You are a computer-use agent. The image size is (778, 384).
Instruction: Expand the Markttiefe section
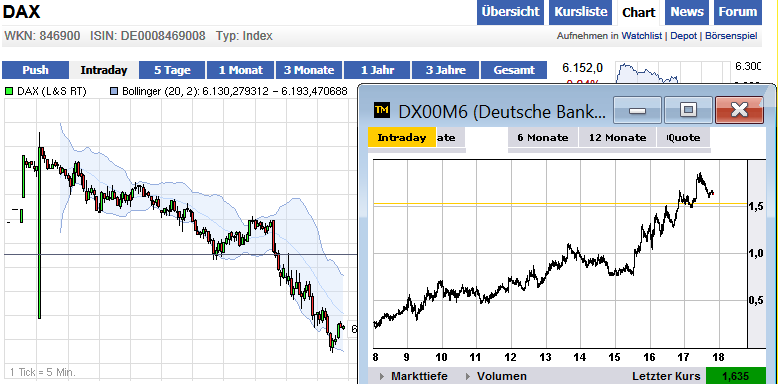tap(413, 377)
